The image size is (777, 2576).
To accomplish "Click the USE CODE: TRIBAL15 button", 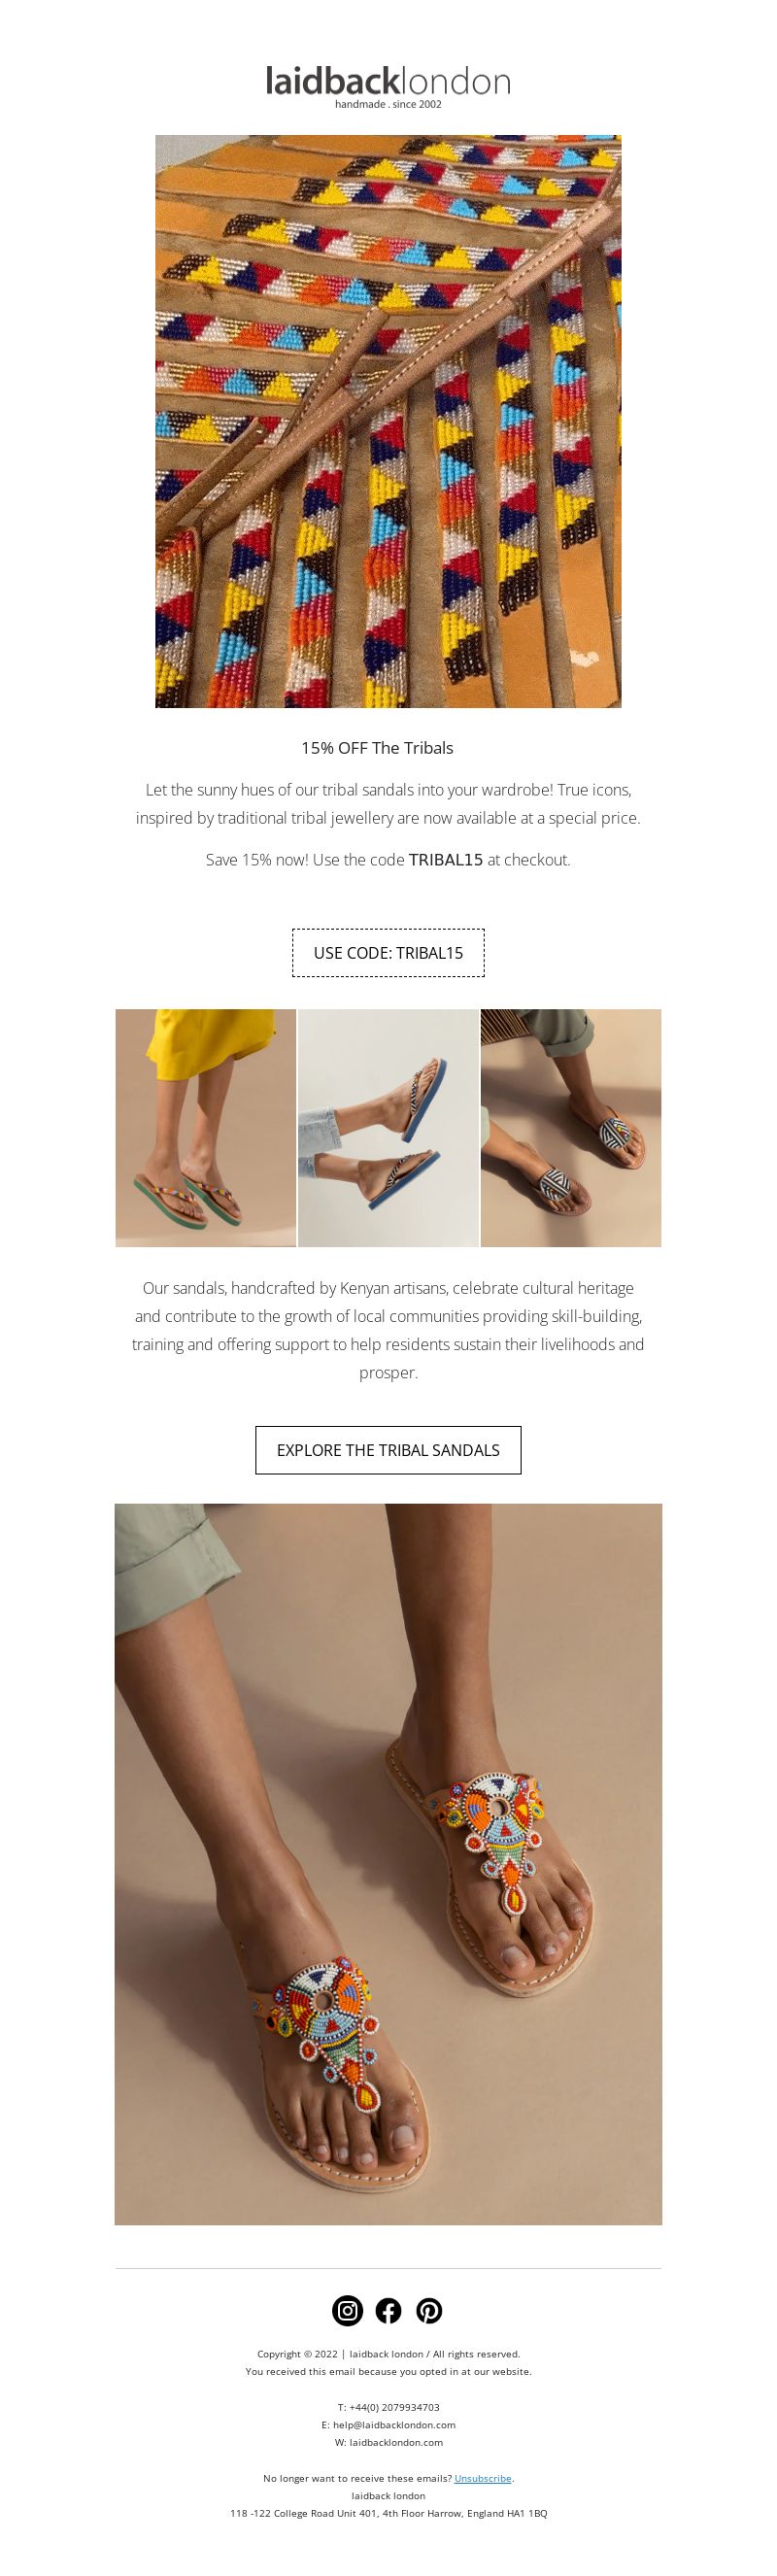I will (x=388, y=952).
